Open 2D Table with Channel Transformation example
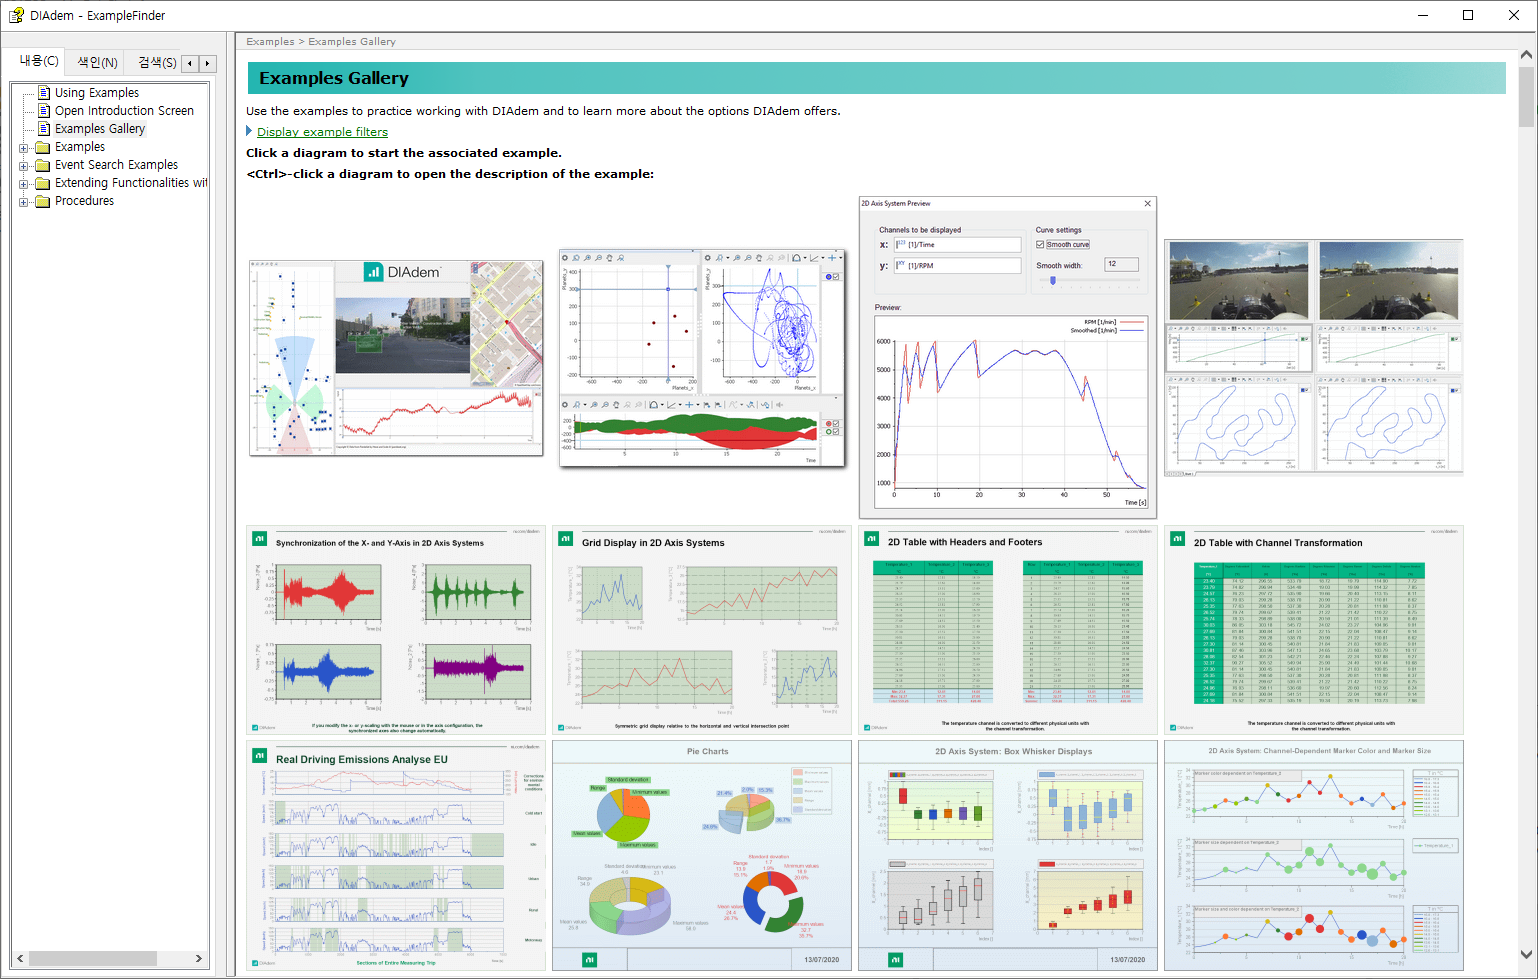 [1314, 630]
